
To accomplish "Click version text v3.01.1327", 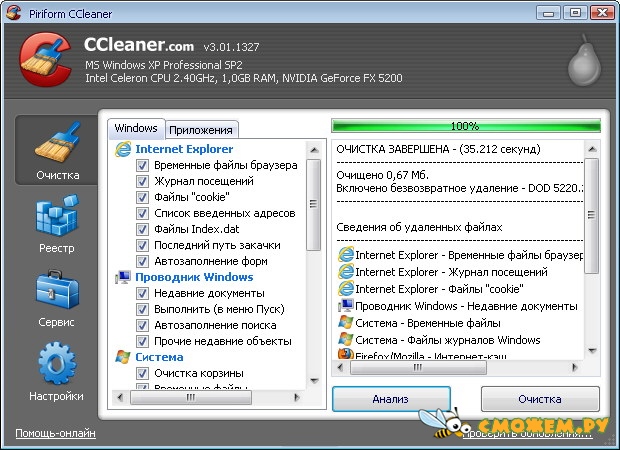I will pos(231,47).
